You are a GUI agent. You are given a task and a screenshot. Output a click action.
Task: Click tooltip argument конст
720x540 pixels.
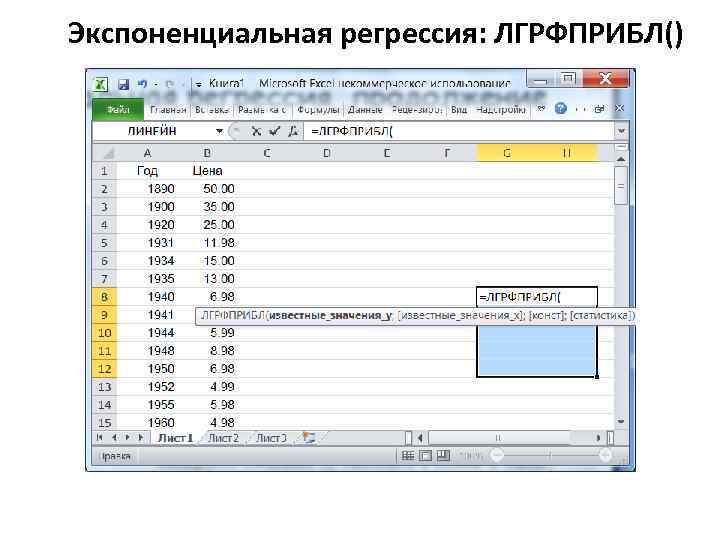(547, 315)
